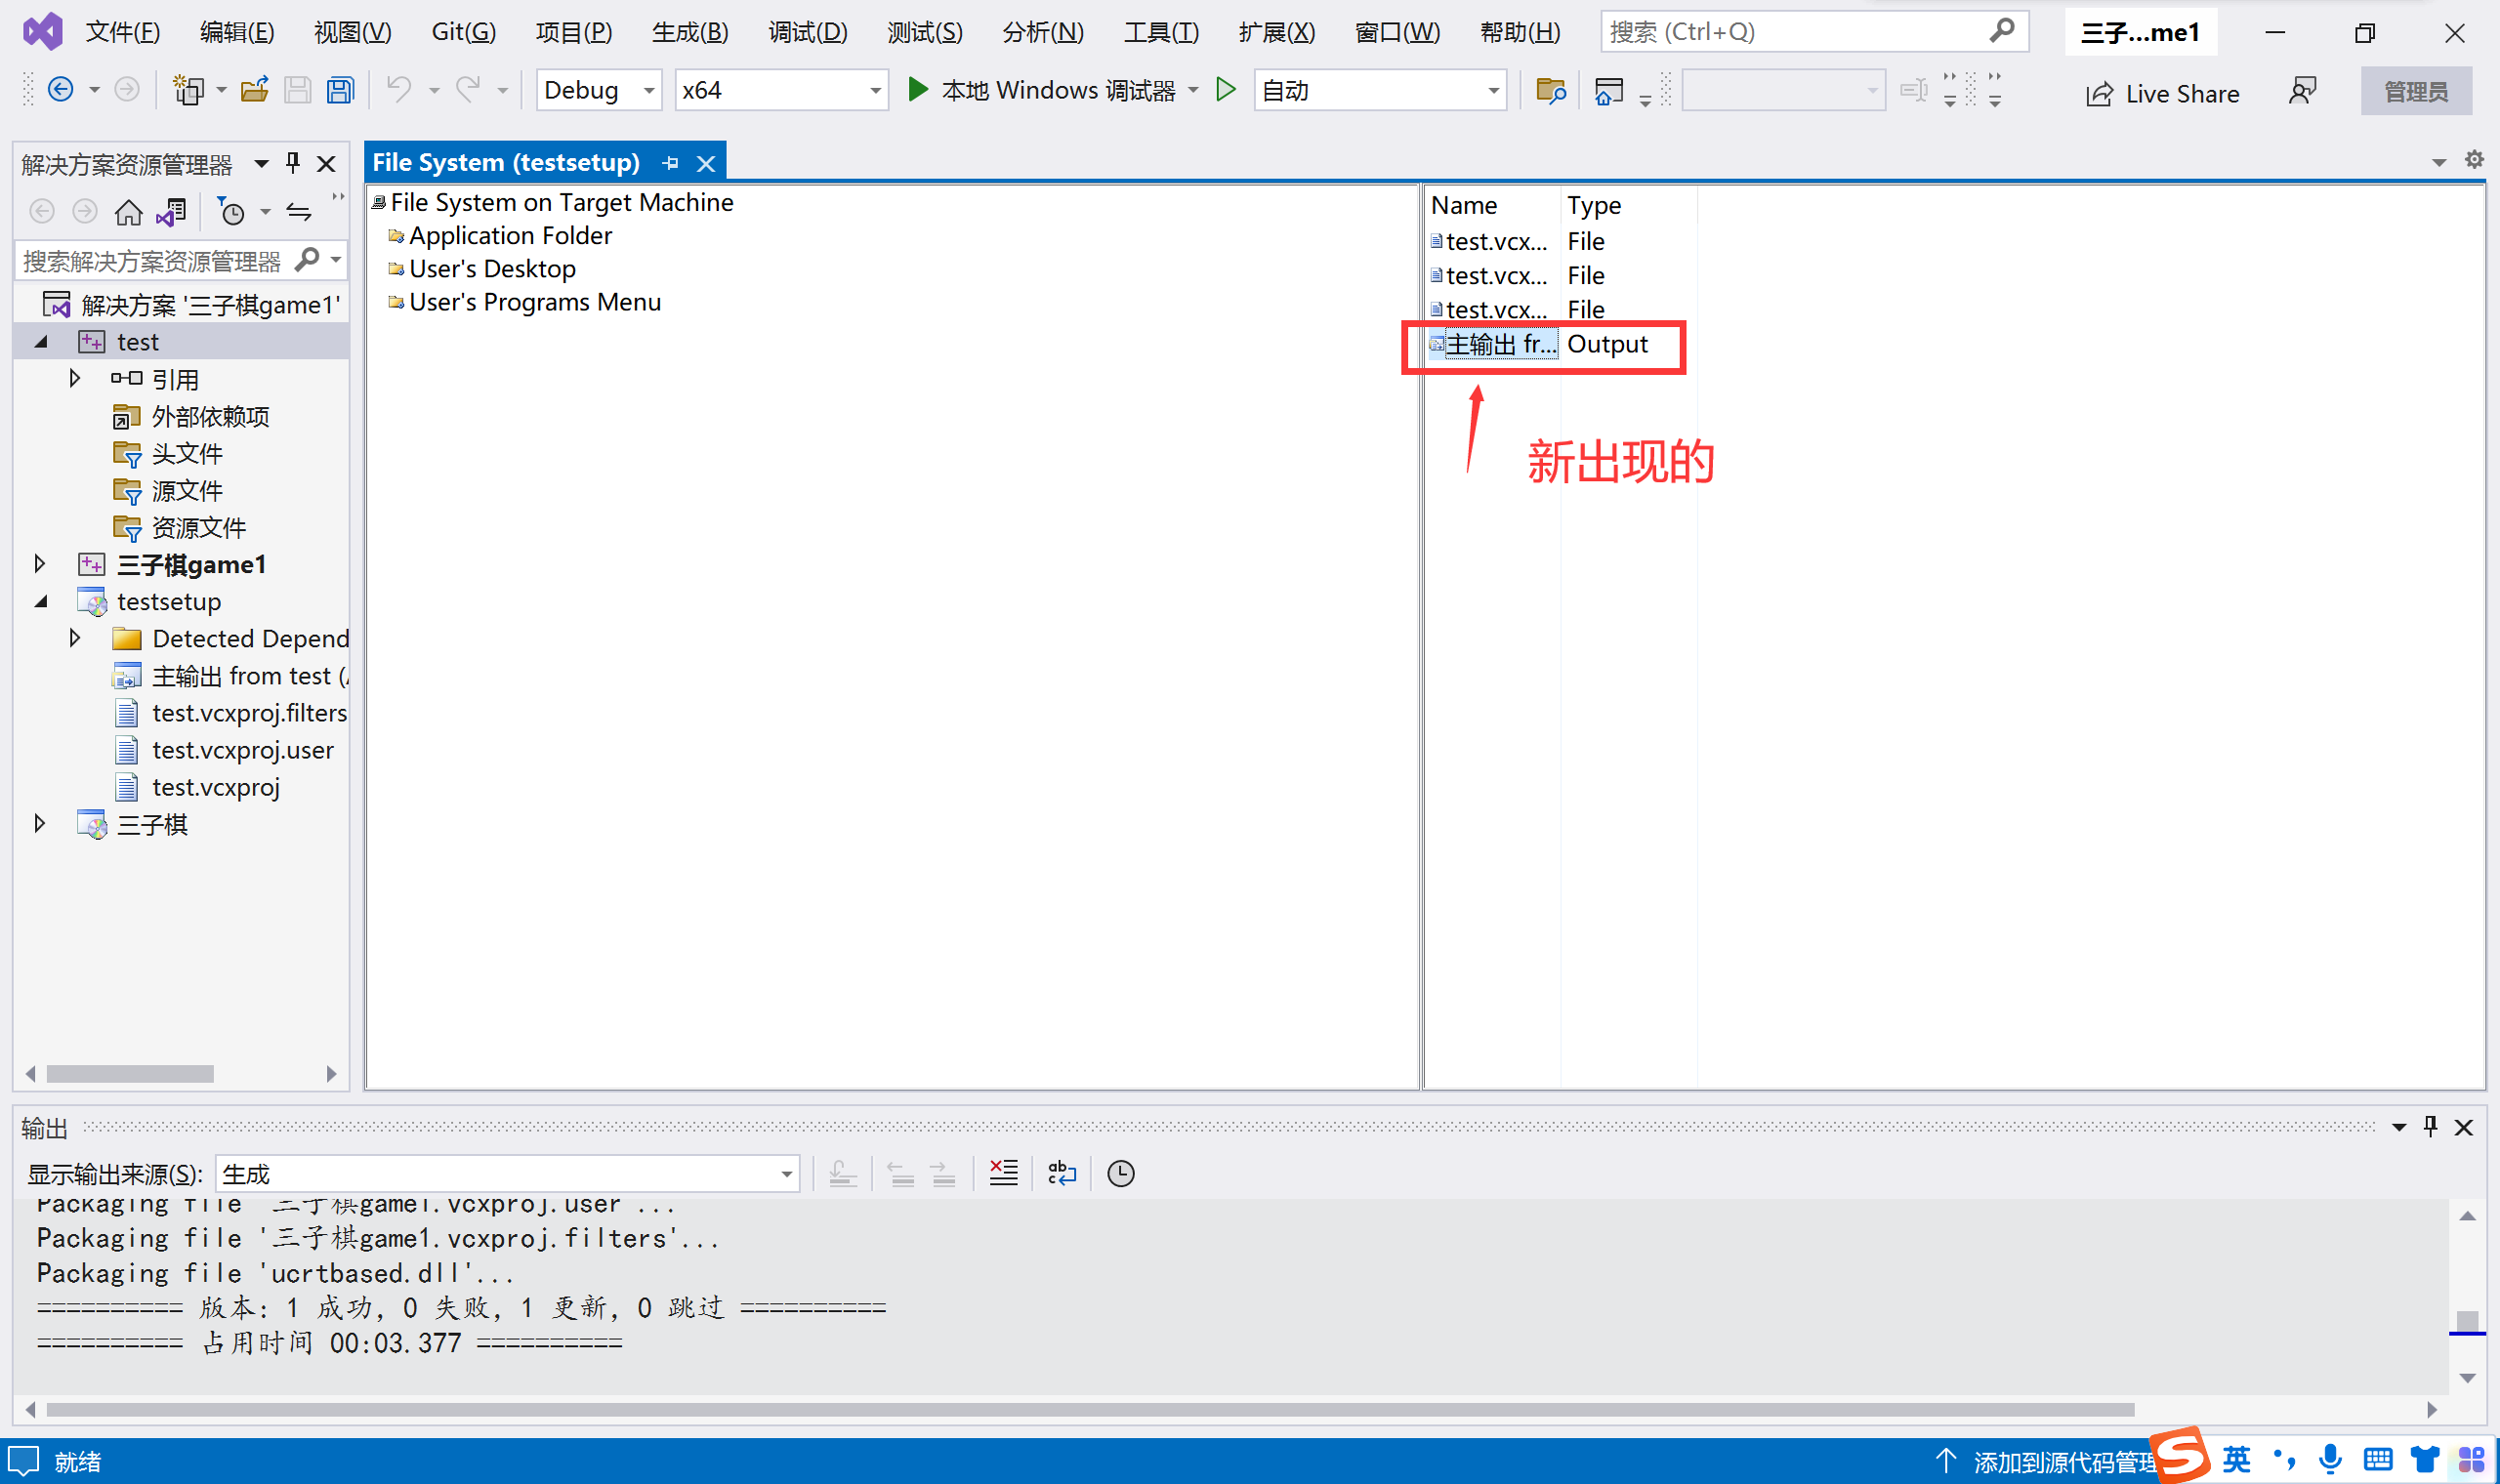
Task: Click the navigate backward arrow icon
Action: point(60,91)
